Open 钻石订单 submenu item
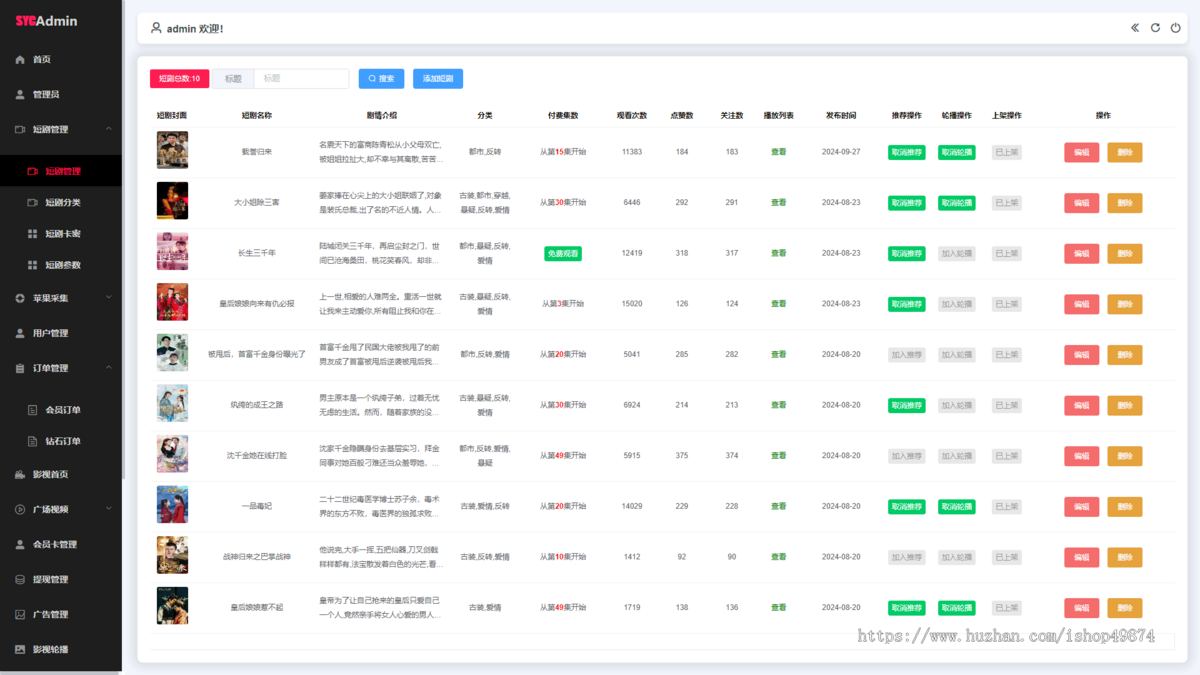The height and width of the screenshot is (675, 1200). coord(61,441)
